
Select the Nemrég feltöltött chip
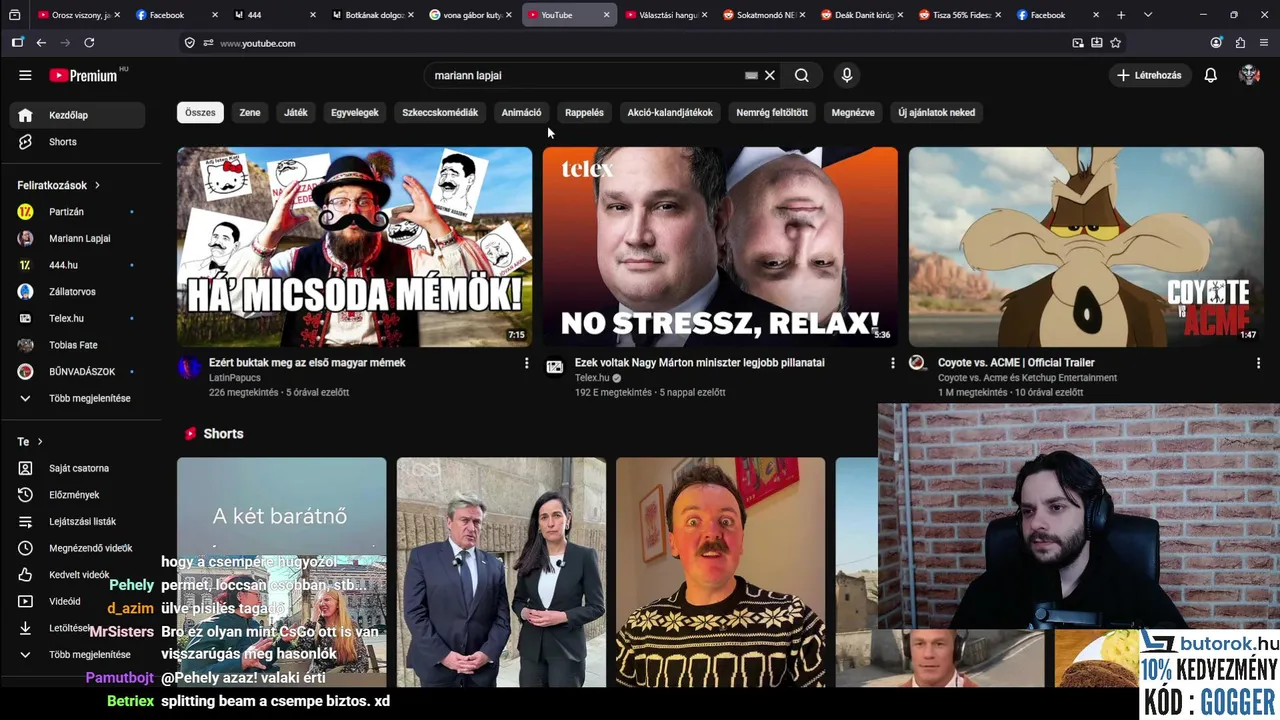tap(772, 112)
